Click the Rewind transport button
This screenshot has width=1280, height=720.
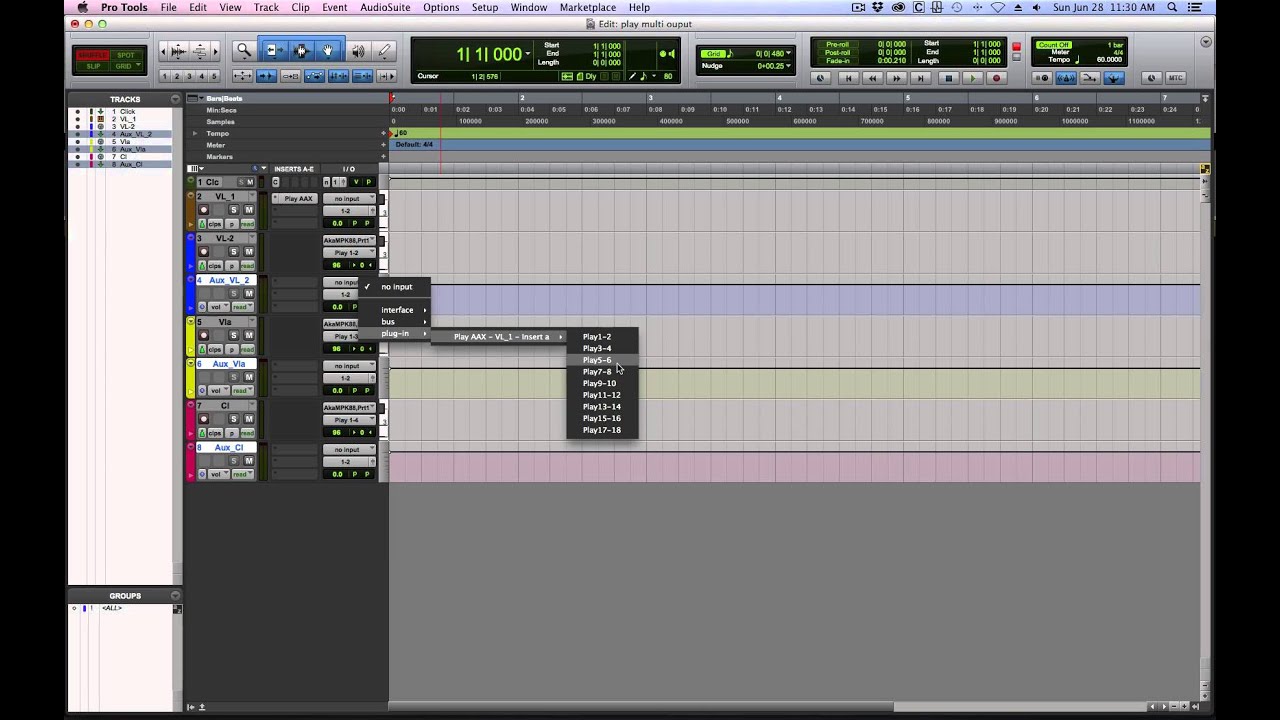coord(873,78)
